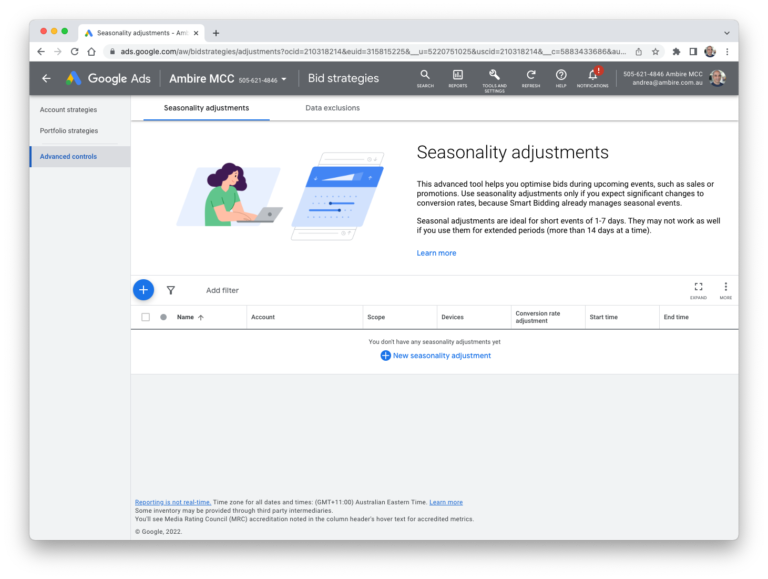
Task: Open the browser extensions puzzle icon
Action: (x=676, y=51)
